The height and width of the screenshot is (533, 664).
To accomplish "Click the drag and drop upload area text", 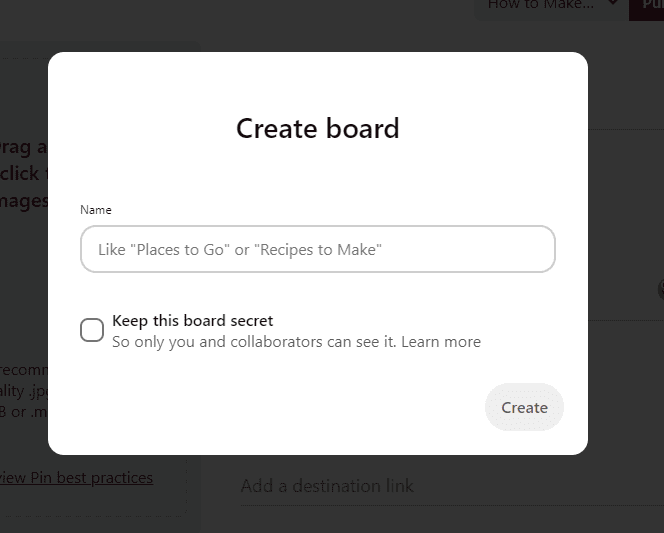I will [x=24, y=174].
